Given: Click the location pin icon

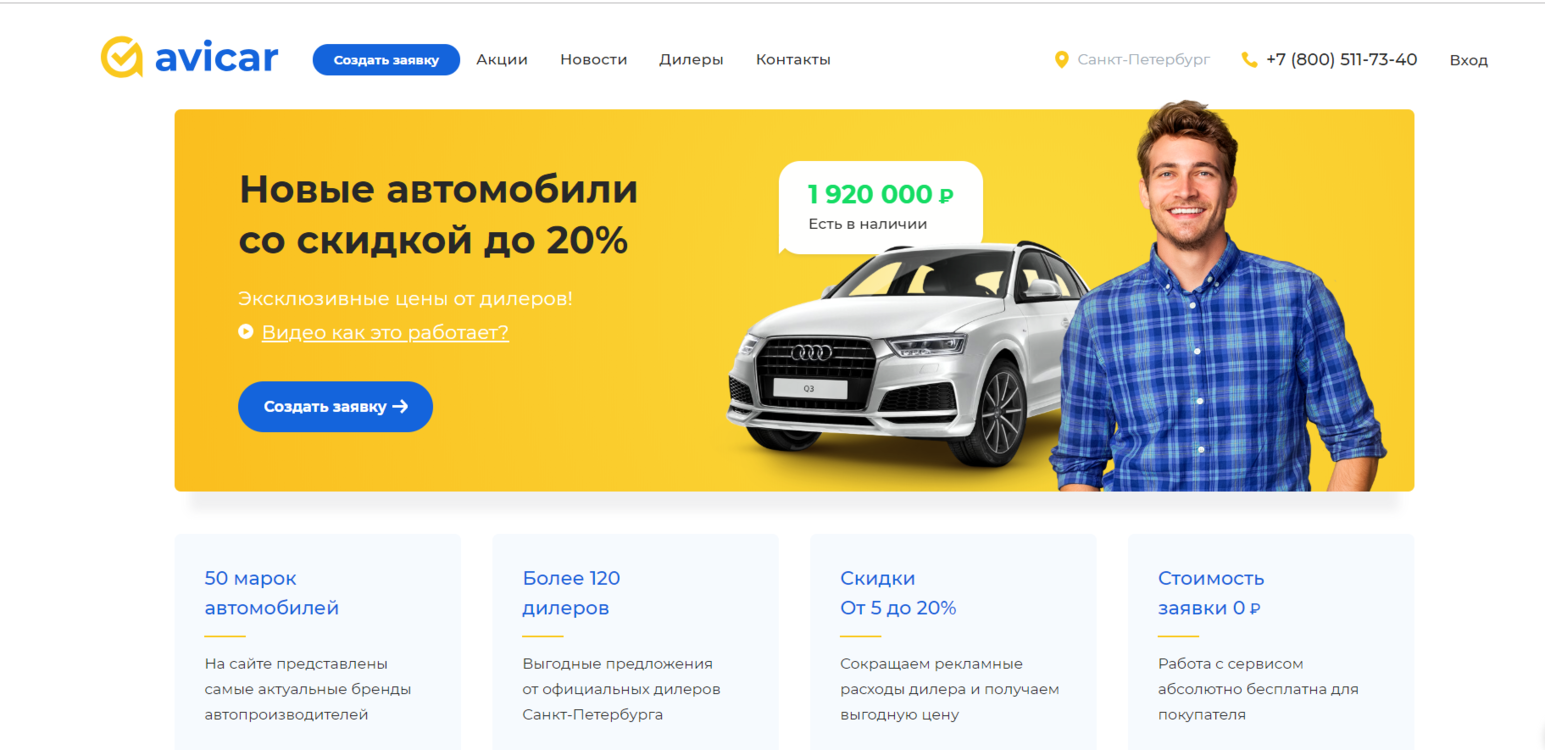Looking at the screenshot, I should point(1062,60).
